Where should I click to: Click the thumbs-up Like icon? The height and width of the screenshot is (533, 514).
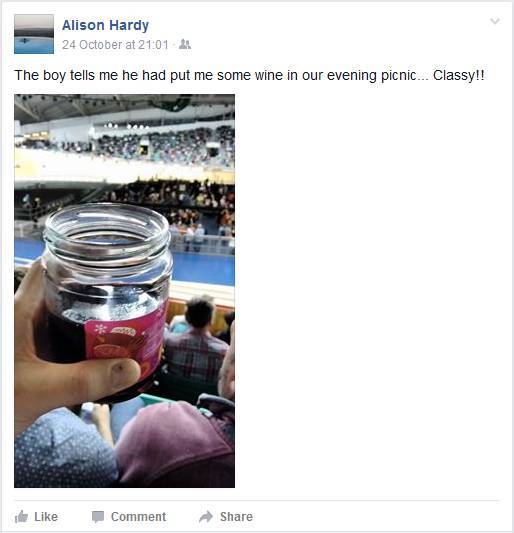tap(21, 517)
